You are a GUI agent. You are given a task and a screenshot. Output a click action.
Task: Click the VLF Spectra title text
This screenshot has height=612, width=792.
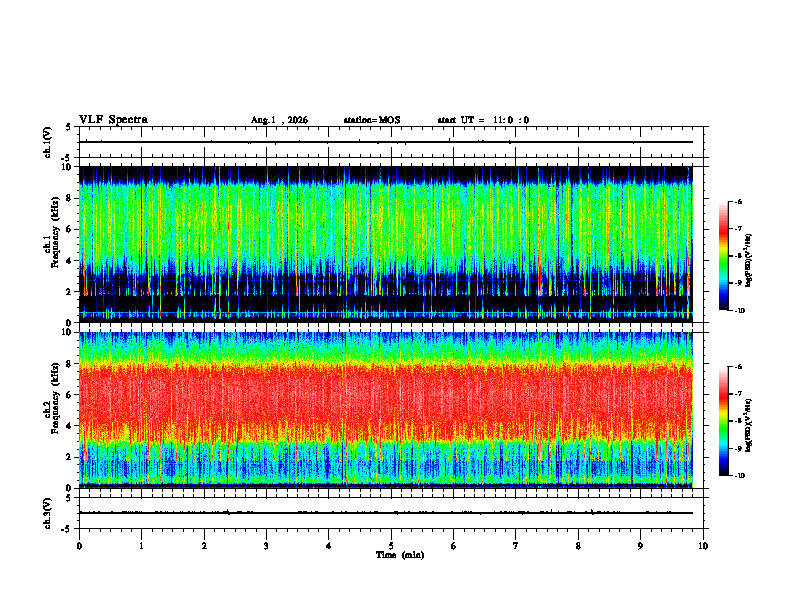click(113, 120)
